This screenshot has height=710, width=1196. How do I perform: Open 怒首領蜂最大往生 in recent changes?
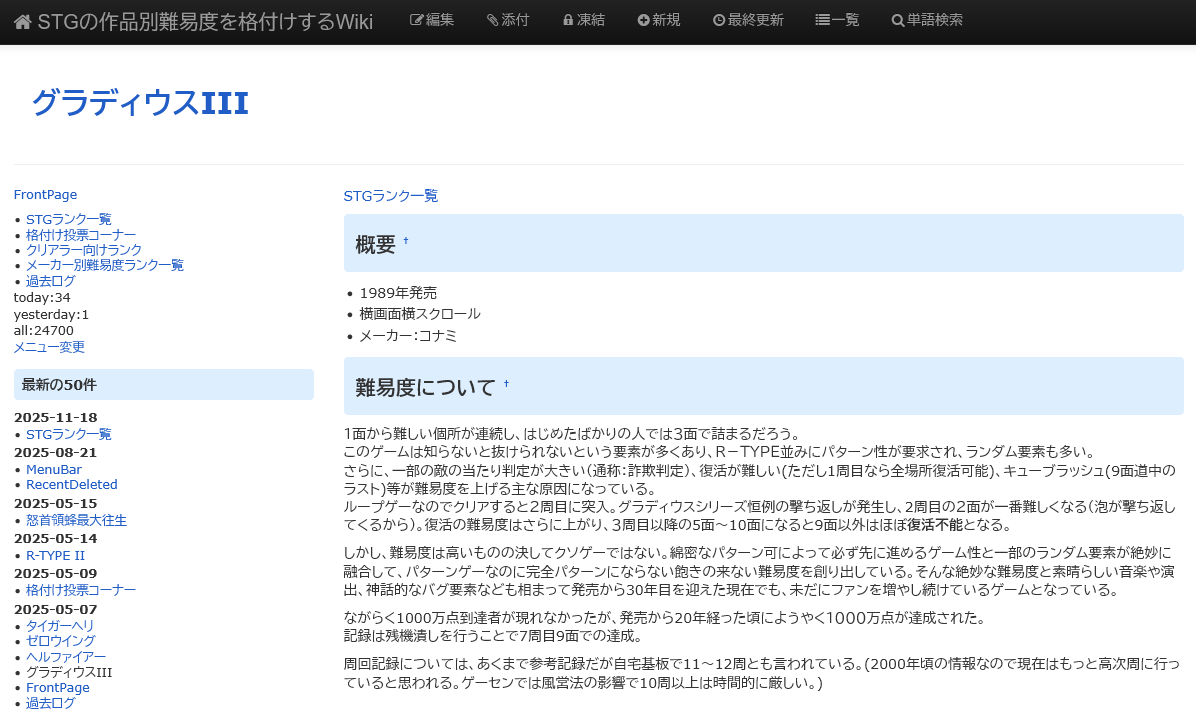[76, 520]
